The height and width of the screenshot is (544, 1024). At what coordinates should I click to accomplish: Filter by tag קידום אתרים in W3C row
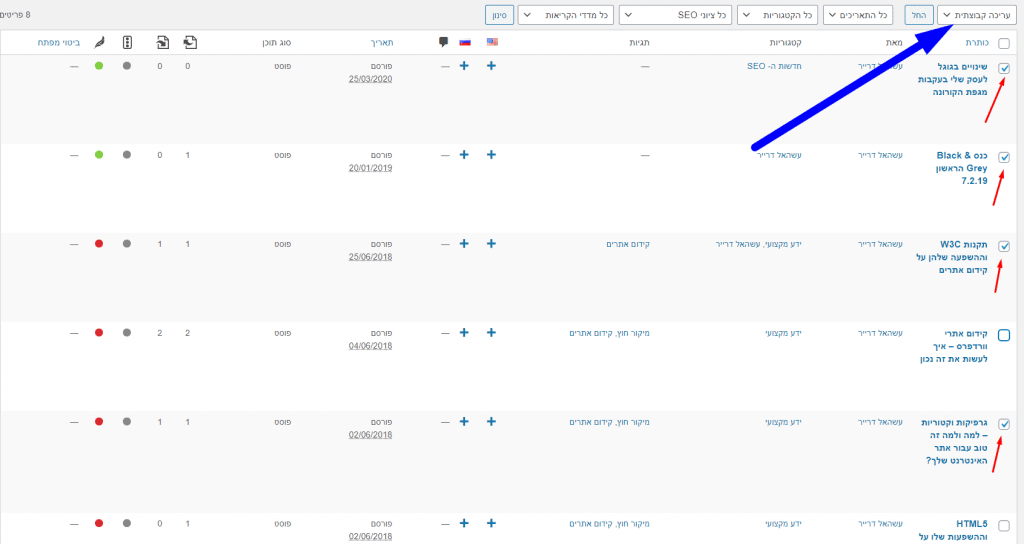click(628, 244)
